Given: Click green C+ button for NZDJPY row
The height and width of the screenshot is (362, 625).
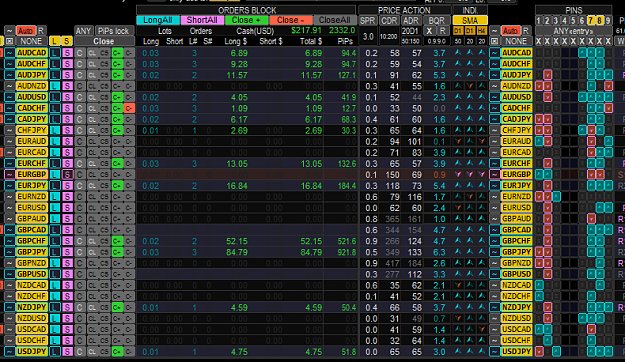Looking at the screenshot, I should tap(117, 307).
